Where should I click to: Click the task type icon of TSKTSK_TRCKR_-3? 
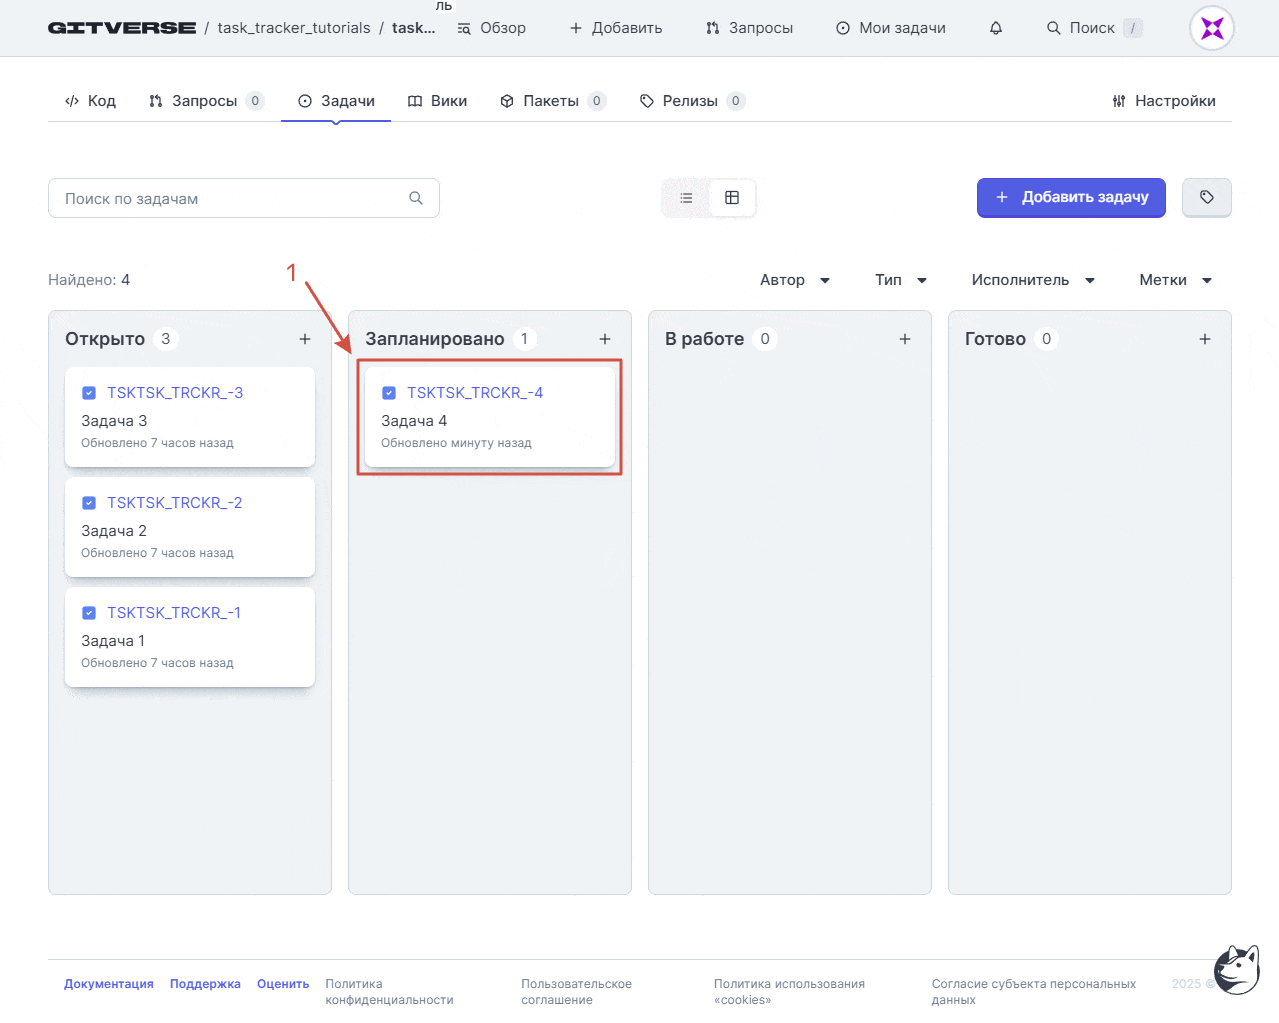(x=89, y=393)
